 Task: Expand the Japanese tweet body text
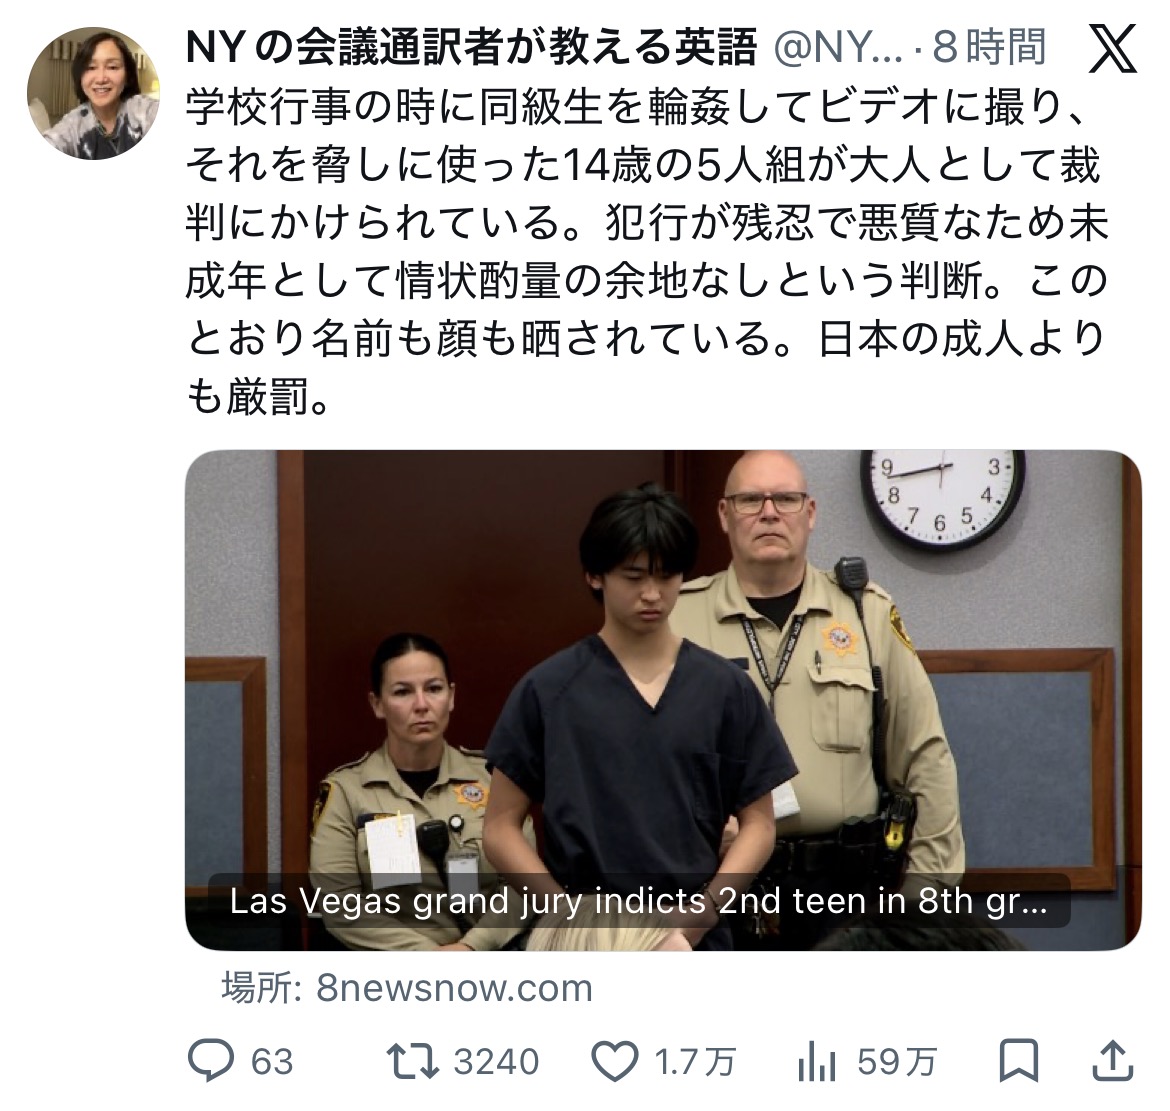[x=646, y=251]
